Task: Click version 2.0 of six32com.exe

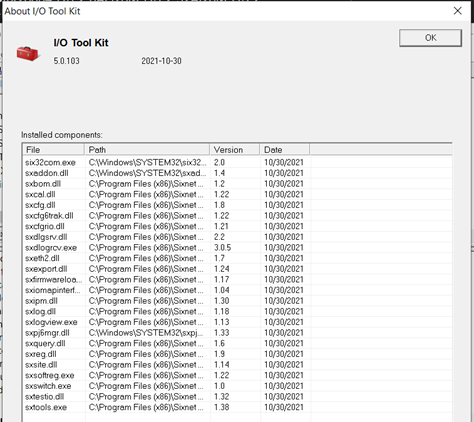Action: point(219,162)
